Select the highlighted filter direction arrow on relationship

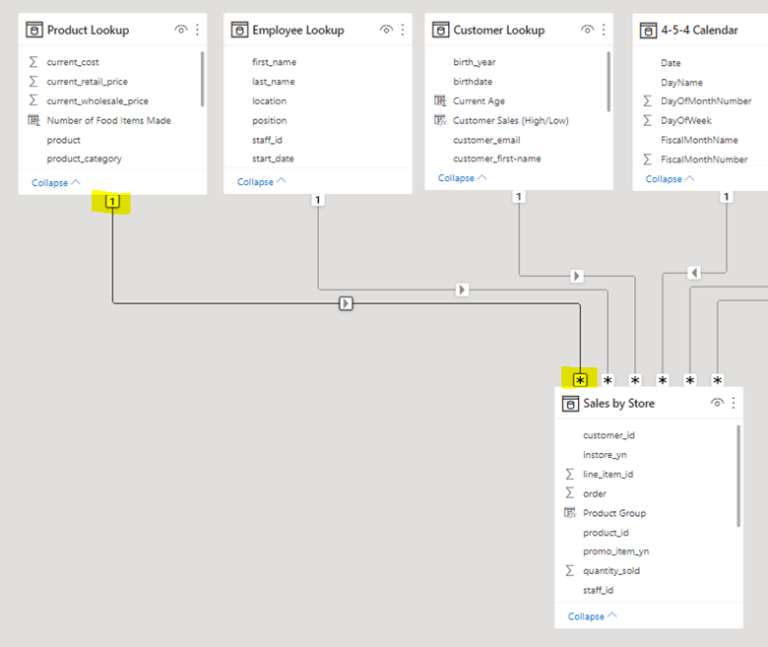[x=346, y=303]
